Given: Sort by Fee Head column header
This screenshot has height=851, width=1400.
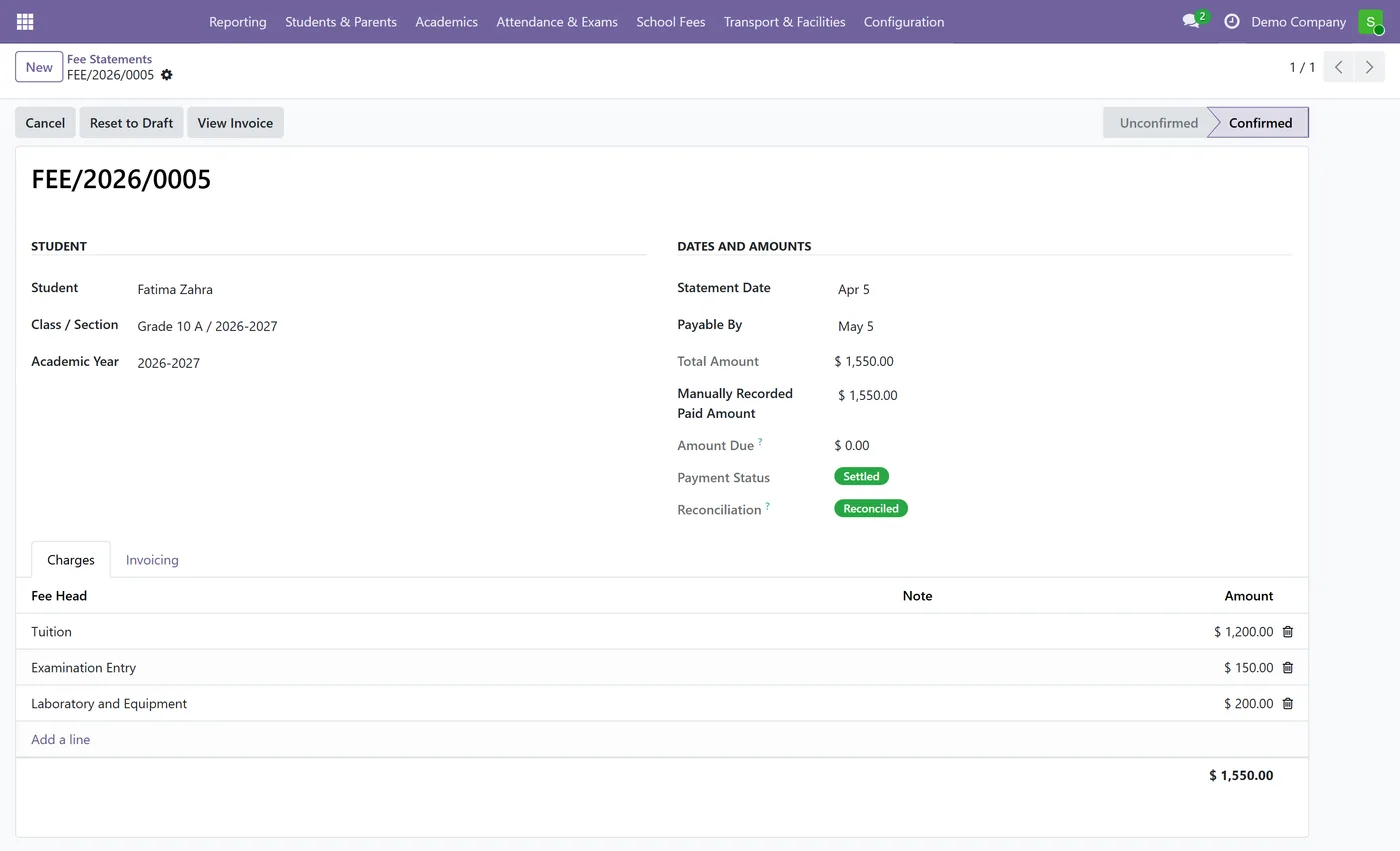Looking at the screenshot, I should (59, 596).
